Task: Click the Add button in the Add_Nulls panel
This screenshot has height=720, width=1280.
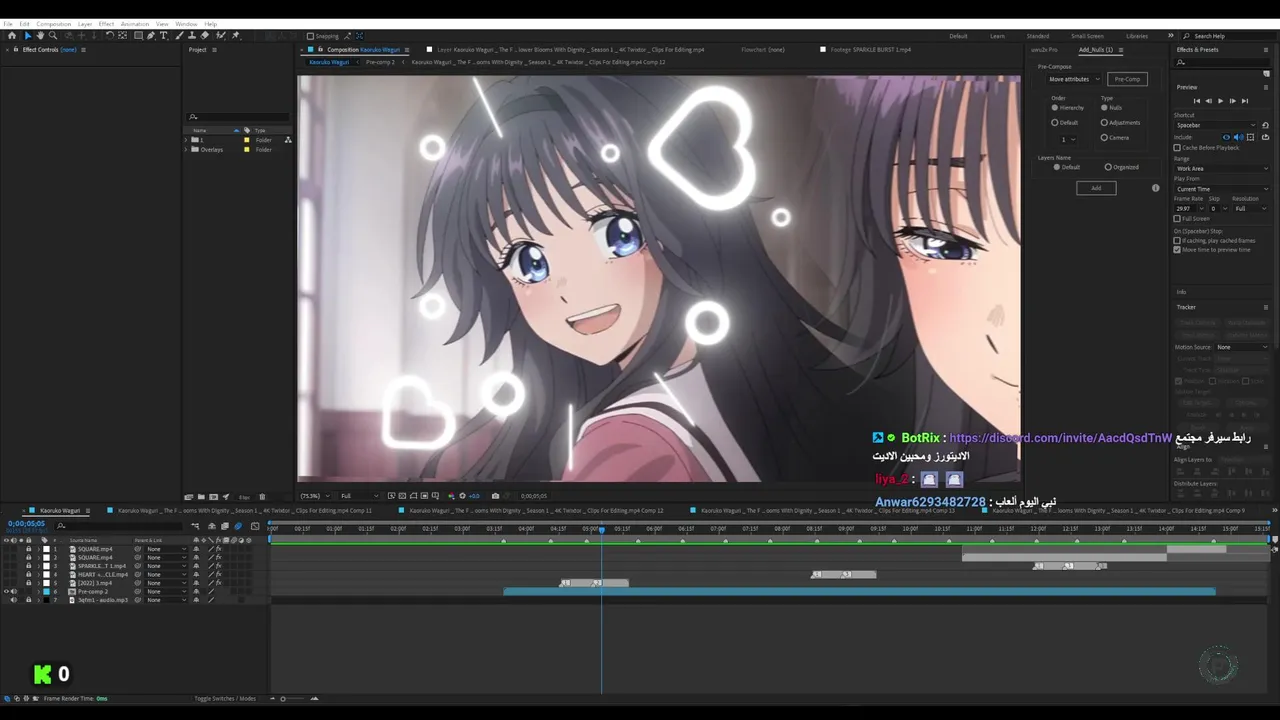Action: pos(1096,188)
